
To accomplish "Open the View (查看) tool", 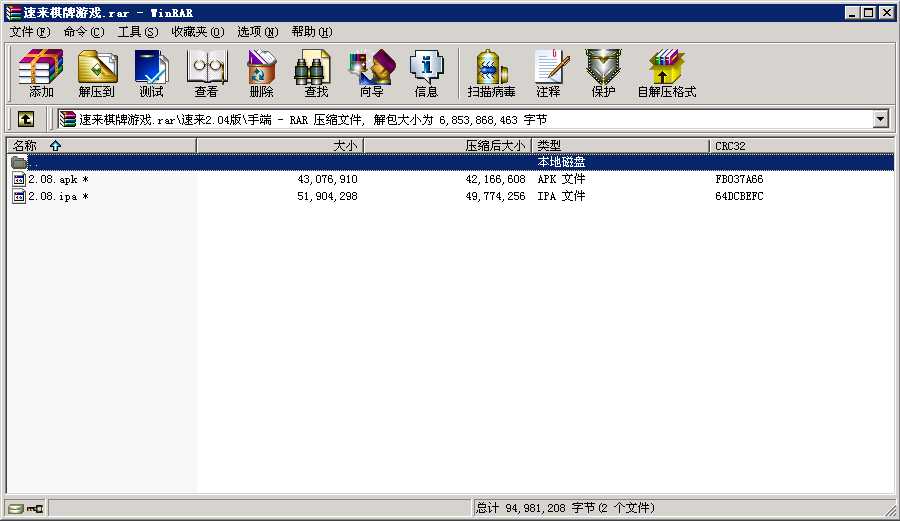I will click(207, 73).
